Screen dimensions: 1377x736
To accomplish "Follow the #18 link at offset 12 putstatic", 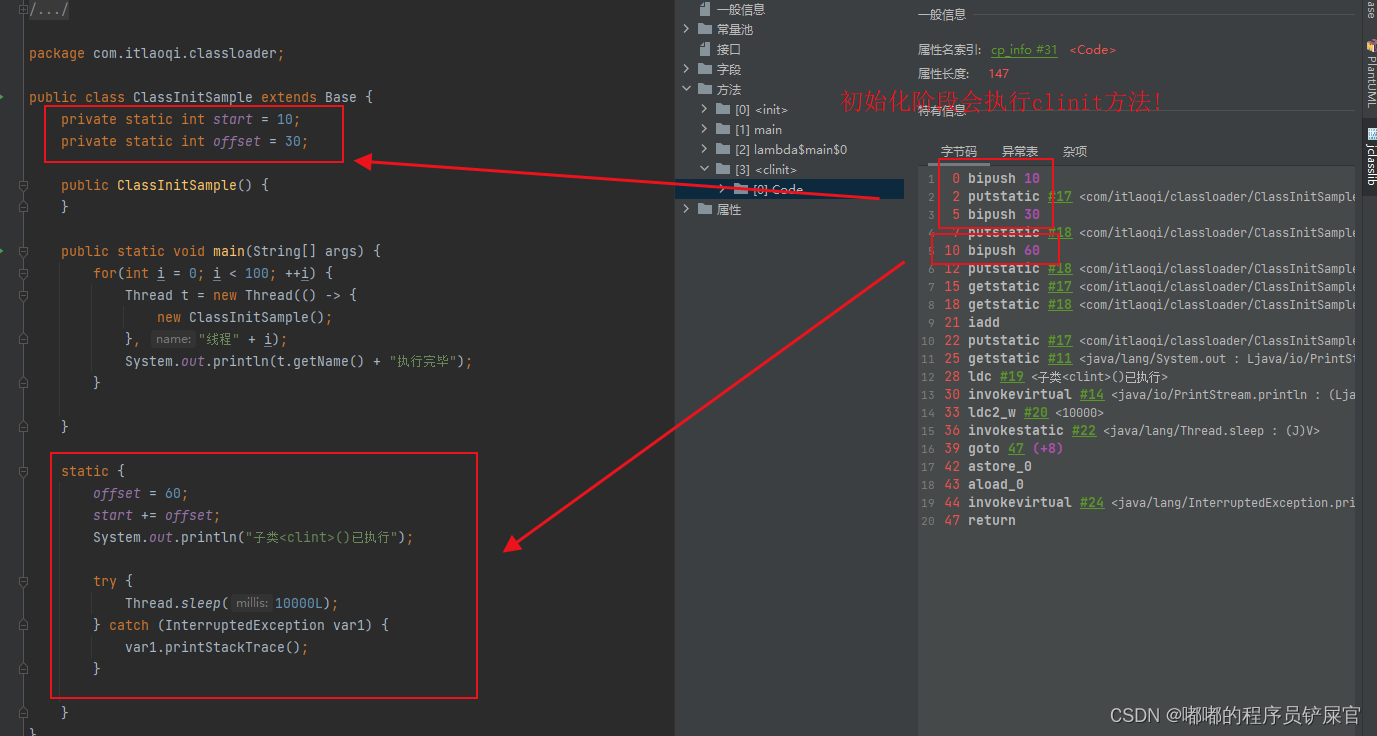I will (1060, 269).
